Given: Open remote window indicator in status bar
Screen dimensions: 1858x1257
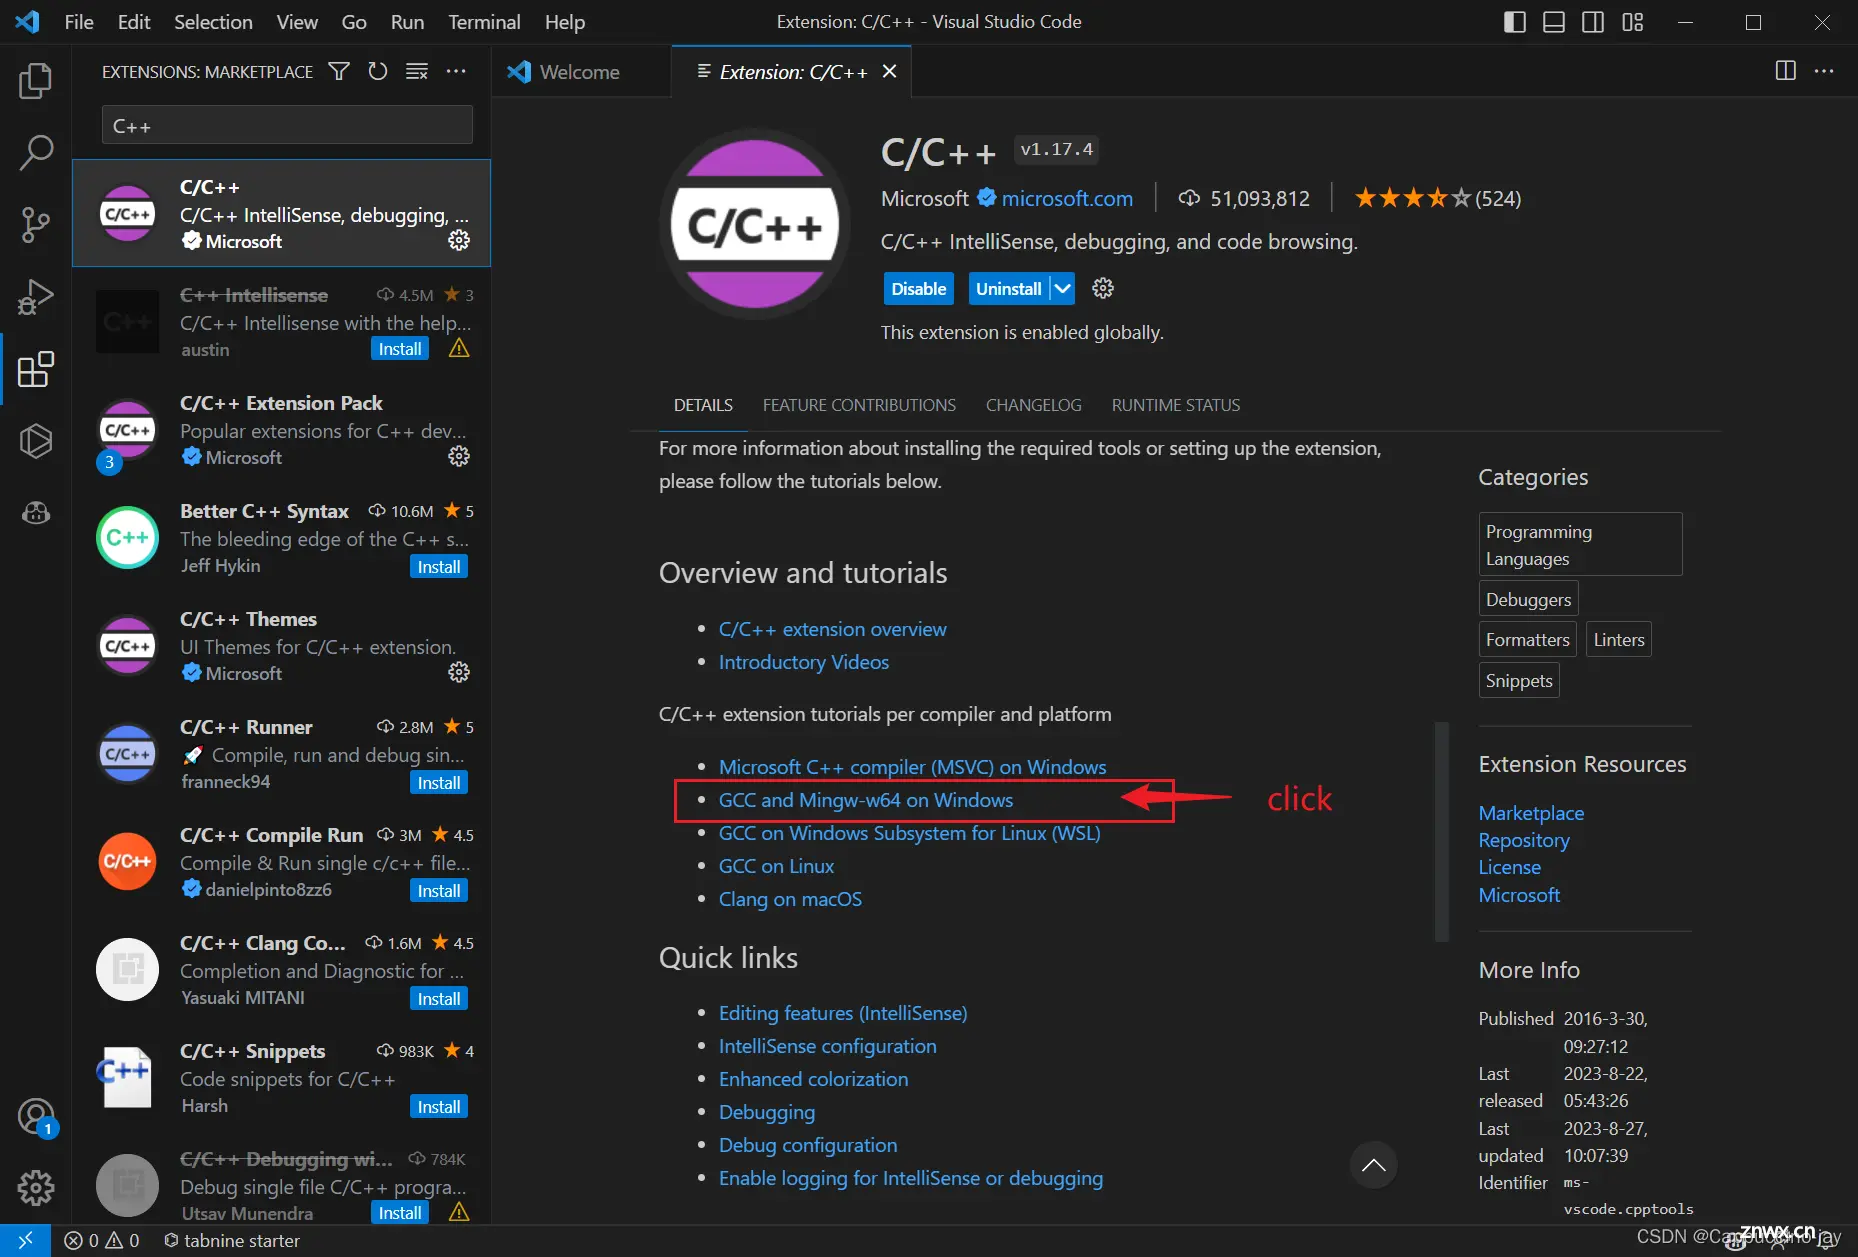Looking at the screenshot, I should pyautogui.click(x=25, y=1240).
